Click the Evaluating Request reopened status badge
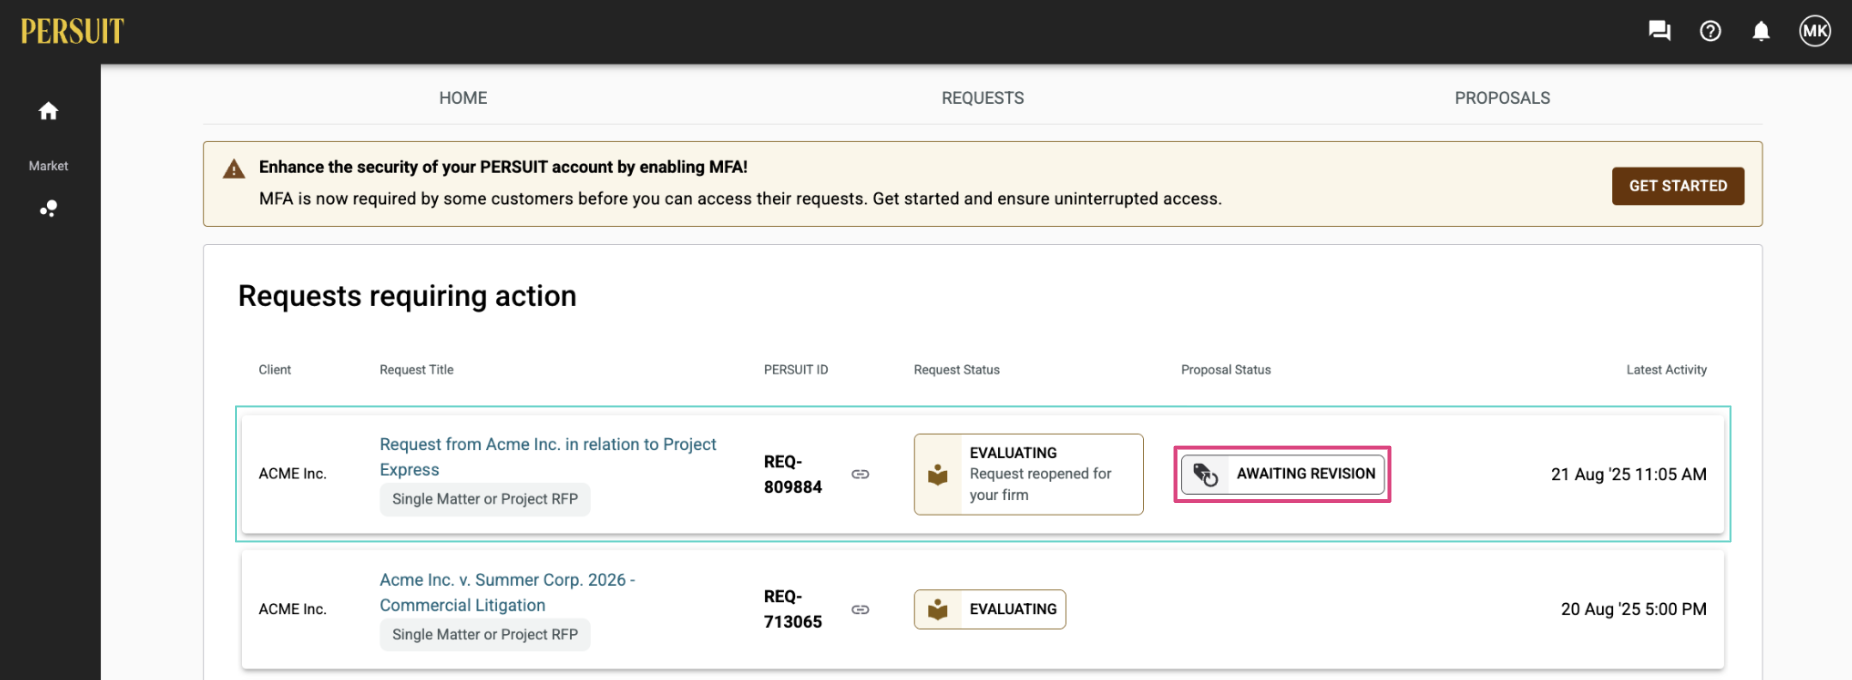Screen dimensions: 1852x680 pyautogui.click(x=1029, y=474)
